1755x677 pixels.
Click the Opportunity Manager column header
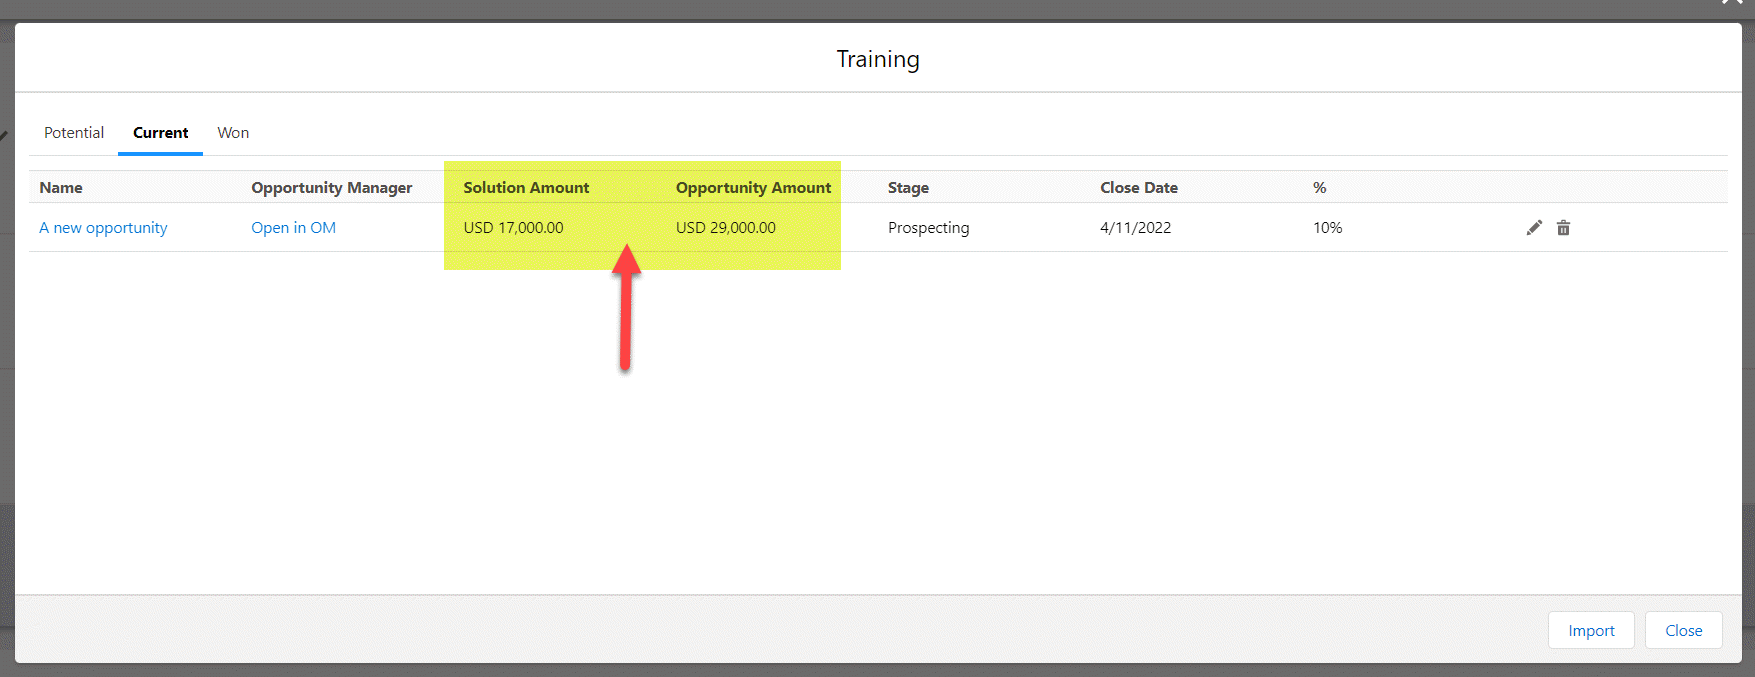(x=331, y=188)
